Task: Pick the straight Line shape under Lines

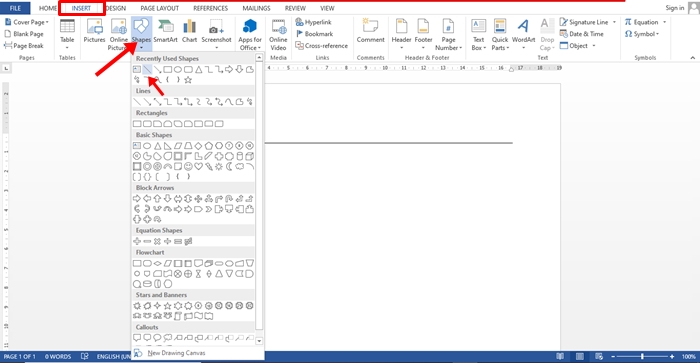Action: [137, 102]
